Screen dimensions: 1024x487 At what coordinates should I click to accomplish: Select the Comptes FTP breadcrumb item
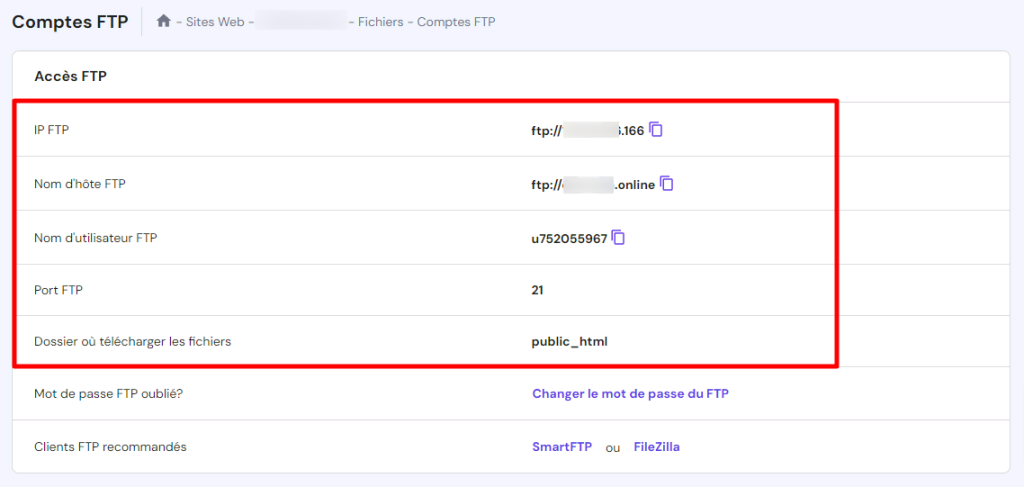pos(456,22)
